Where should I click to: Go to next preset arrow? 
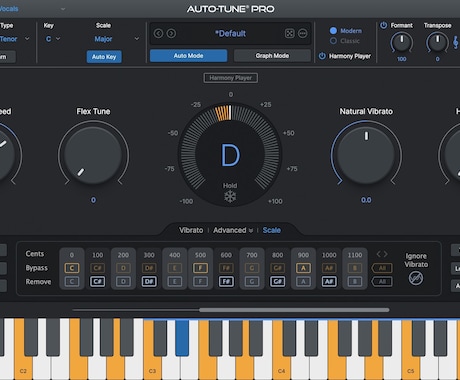[x=171, y=33]
